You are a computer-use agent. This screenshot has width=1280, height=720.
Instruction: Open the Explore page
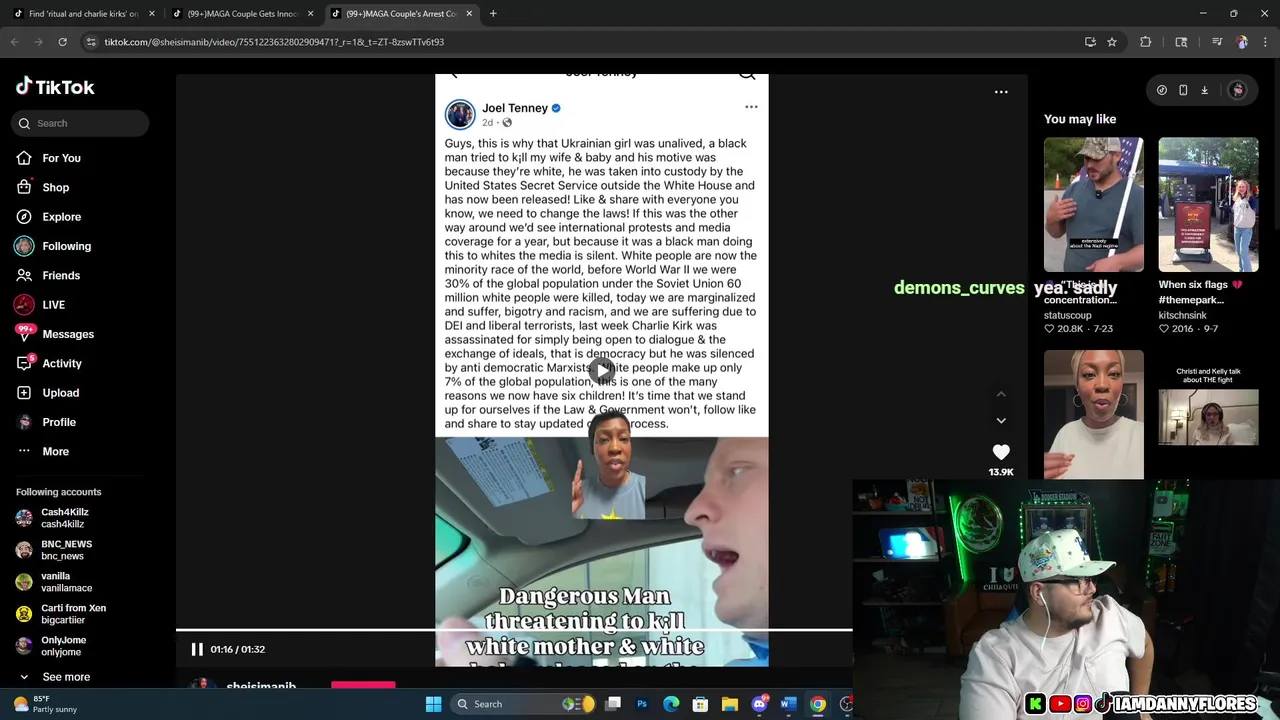point(61,217)
